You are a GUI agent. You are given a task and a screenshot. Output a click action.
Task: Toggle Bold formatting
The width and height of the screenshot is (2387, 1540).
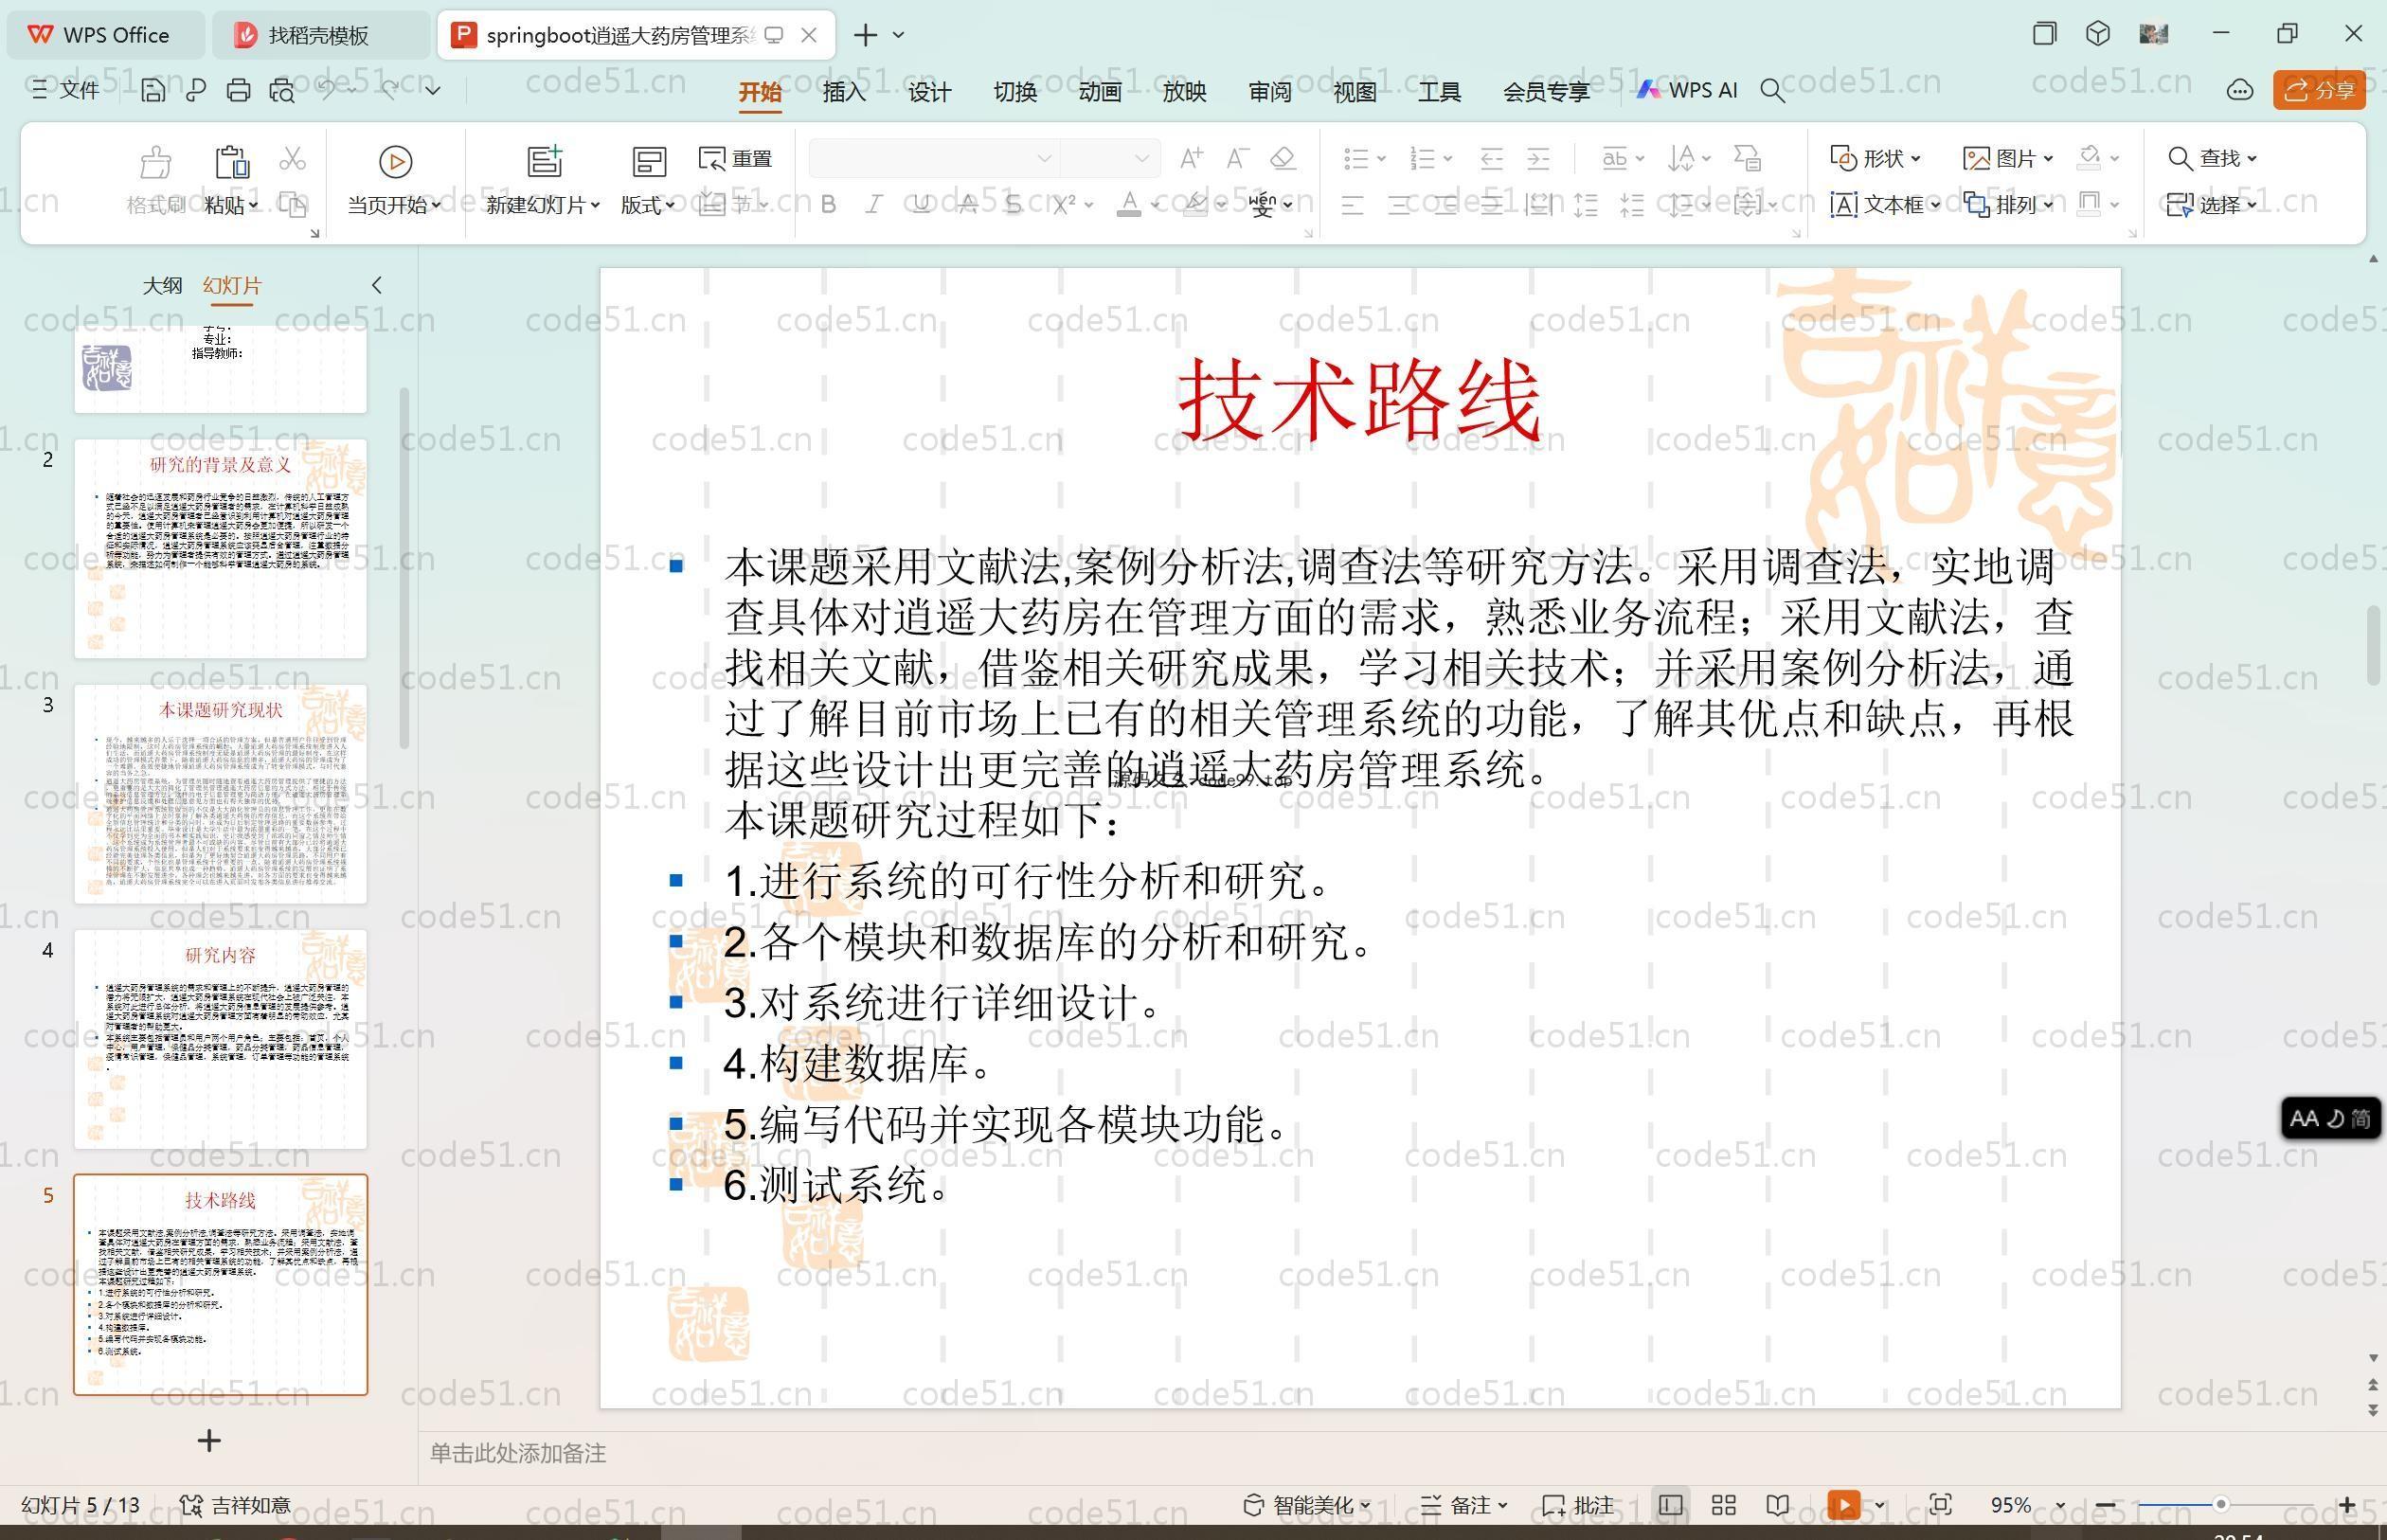[828, 205]
